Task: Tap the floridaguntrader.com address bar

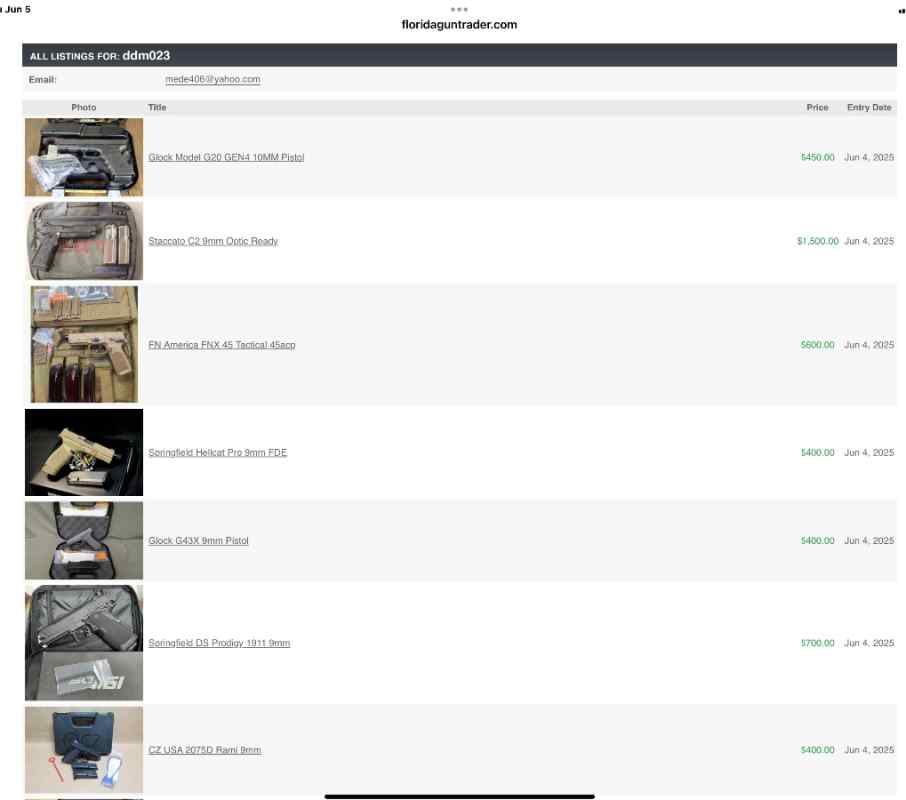Action: [459, 24]
